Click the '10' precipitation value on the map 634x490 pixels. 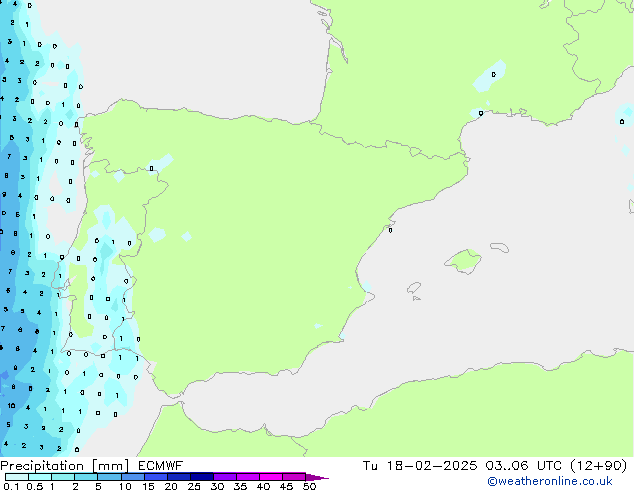point(11,405)
